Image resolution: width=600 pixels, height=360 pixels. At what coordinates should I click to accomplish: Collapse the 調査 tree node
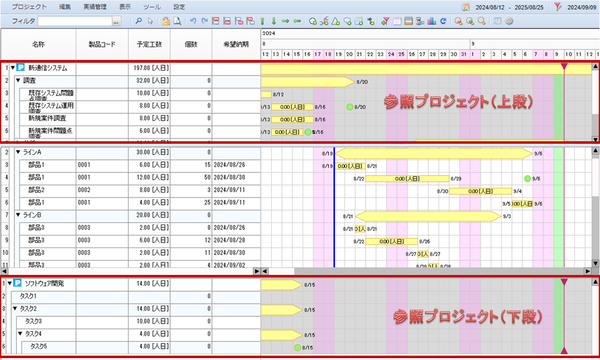point(18,81)
